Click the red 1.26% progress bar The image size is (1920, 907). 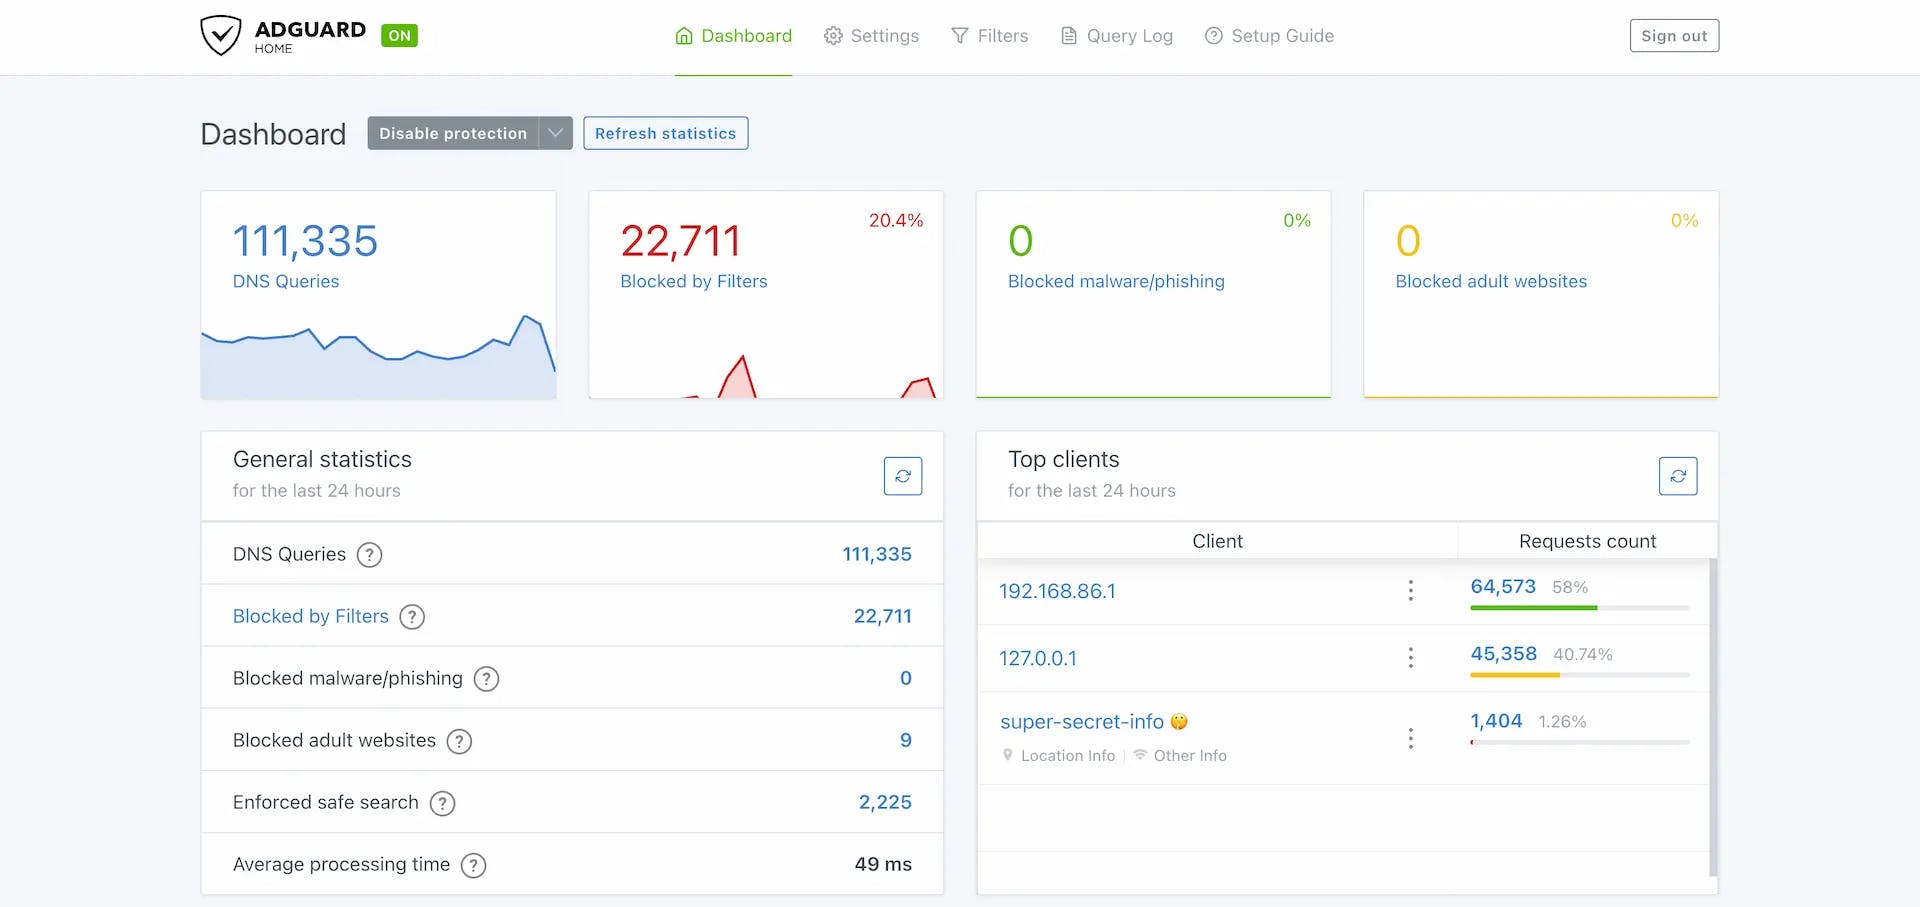[x=1472, y=742]
